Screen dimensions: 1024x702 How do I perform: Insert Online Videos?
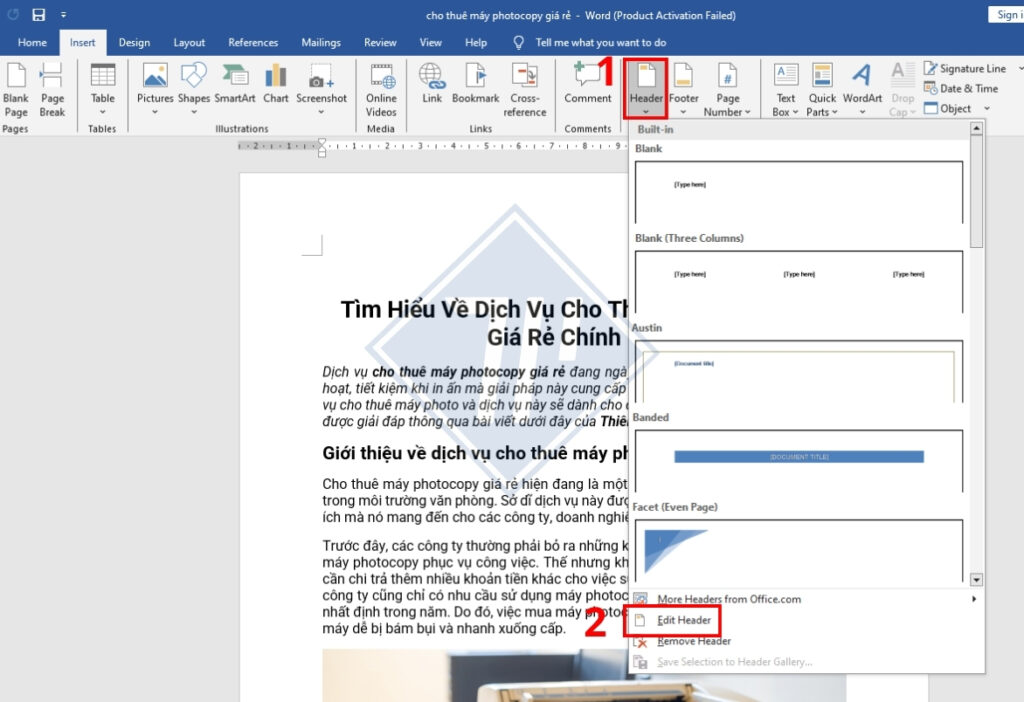click(381, 90)
